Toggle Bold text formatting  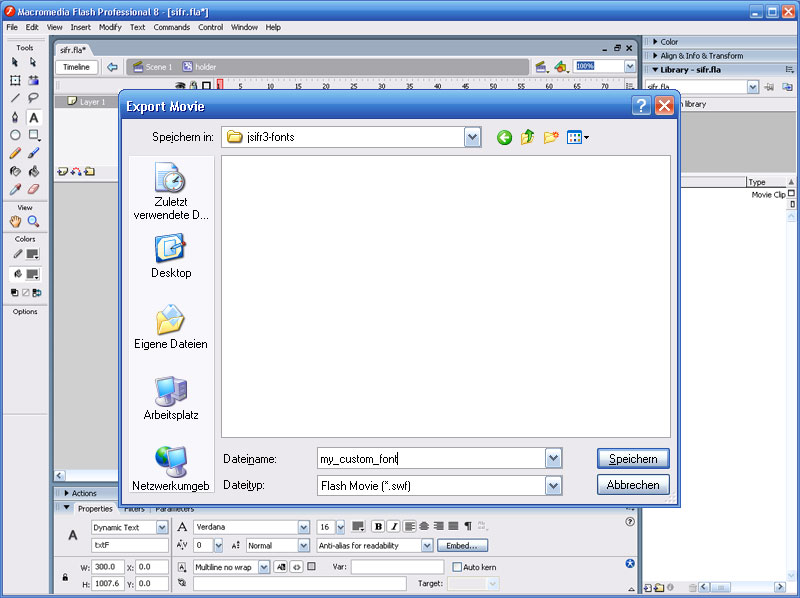pos(378,527)
